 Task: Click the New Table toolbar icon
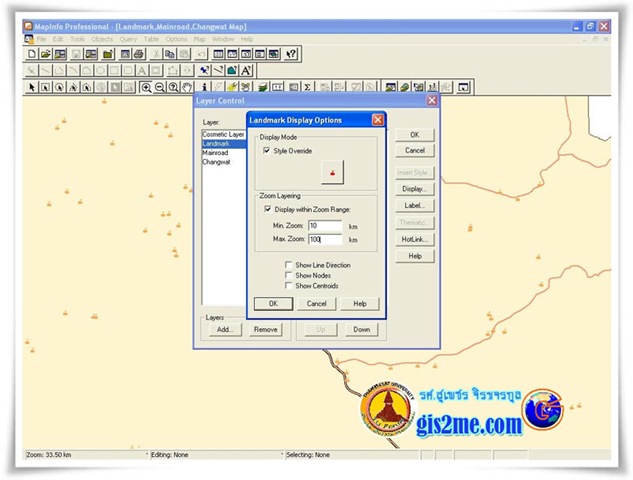point(31,54)
